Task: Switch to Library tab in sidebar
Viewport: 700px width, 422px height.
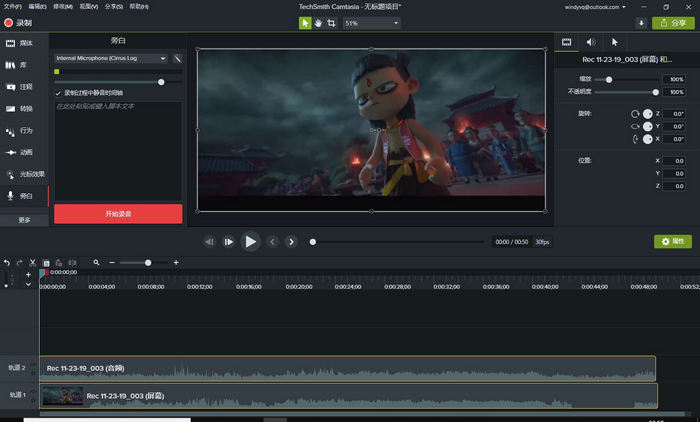Action: point(24,65)
